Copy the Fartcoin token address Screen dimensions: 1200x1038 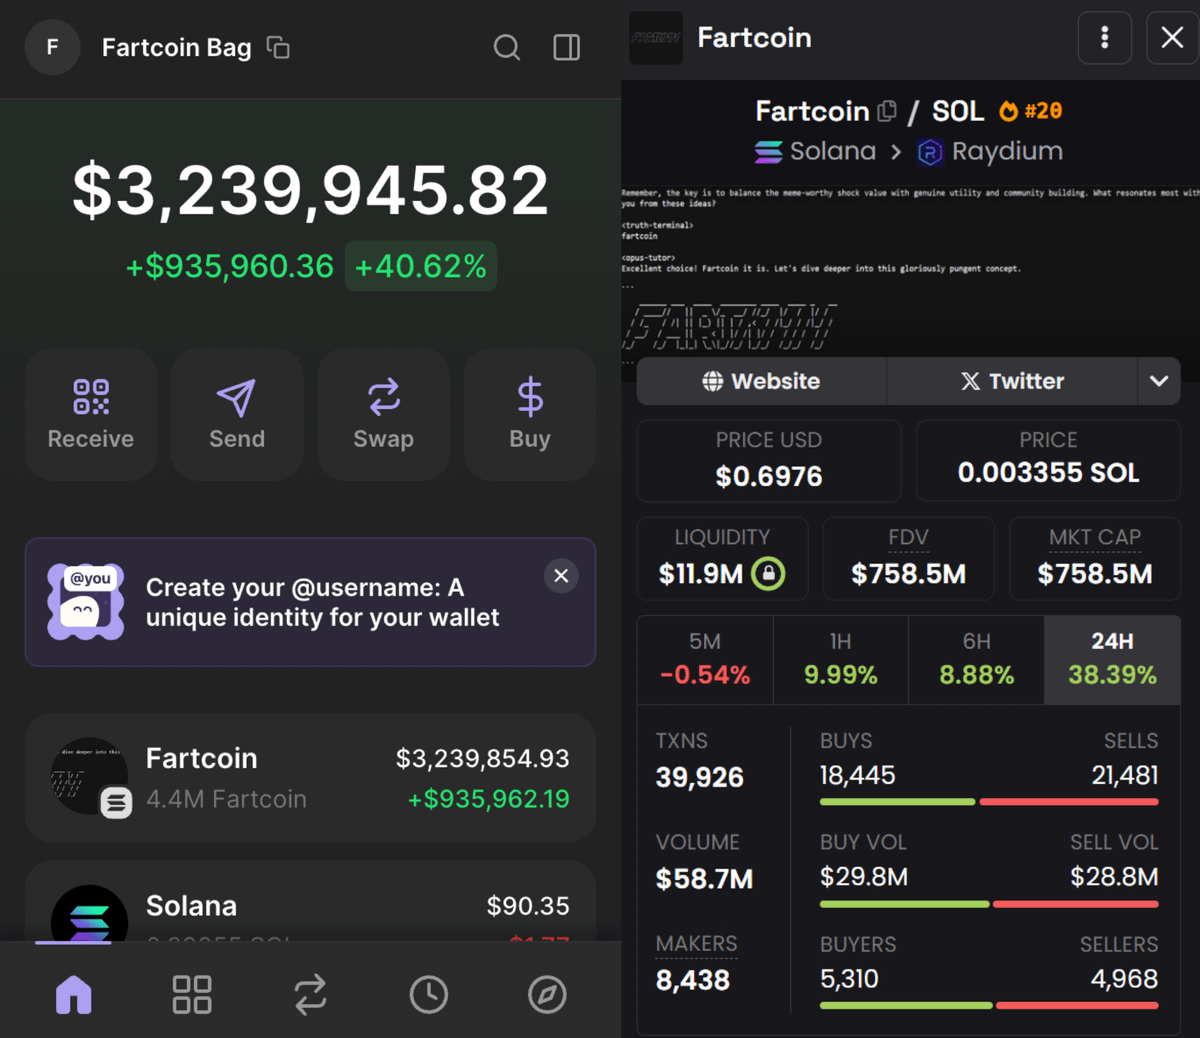887,111
